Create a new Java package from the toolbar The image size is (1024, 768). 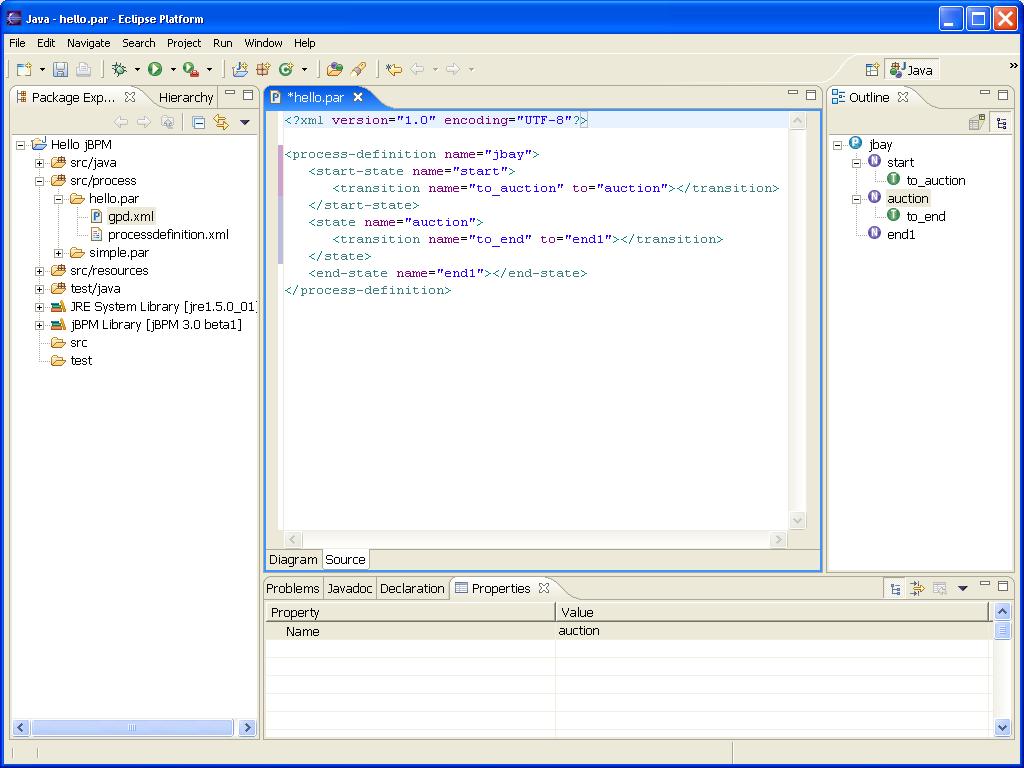[263, 69]
